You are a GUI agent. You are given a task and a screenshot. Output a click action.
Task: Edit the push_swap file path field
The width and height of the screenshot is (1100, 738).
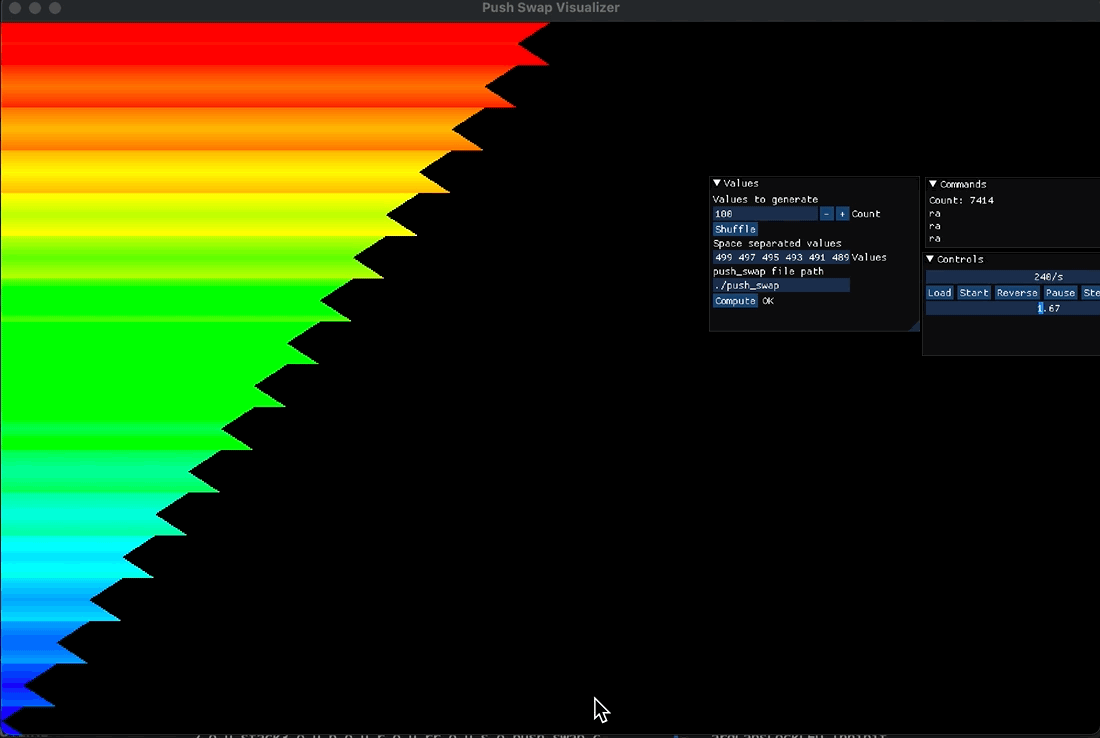781,285
